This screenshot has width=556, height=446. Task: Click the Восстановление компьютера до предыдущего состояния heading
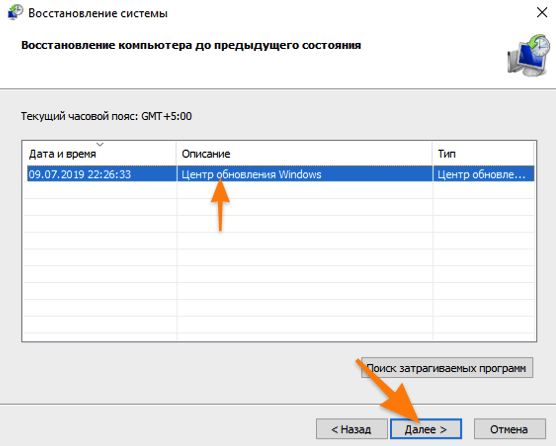(191, 45)
